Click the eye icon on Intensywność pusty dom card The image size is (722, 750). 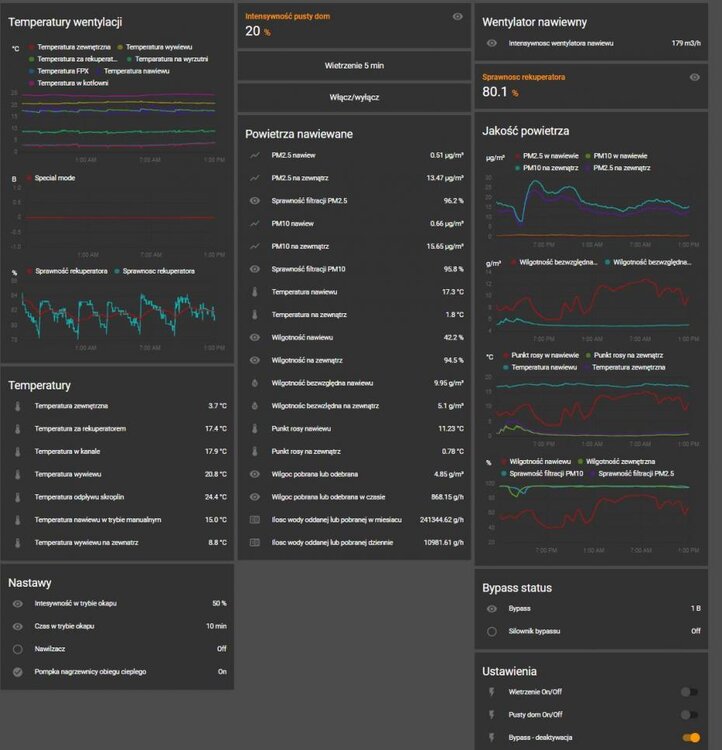pos(457,16)
